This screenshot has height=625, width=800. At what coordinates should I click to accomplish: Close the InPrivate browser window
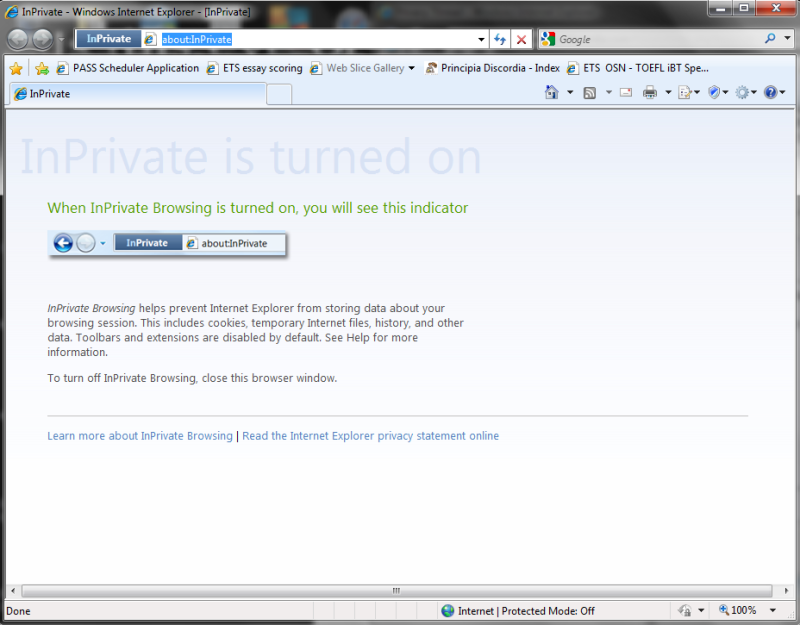[x=776, y=8]
